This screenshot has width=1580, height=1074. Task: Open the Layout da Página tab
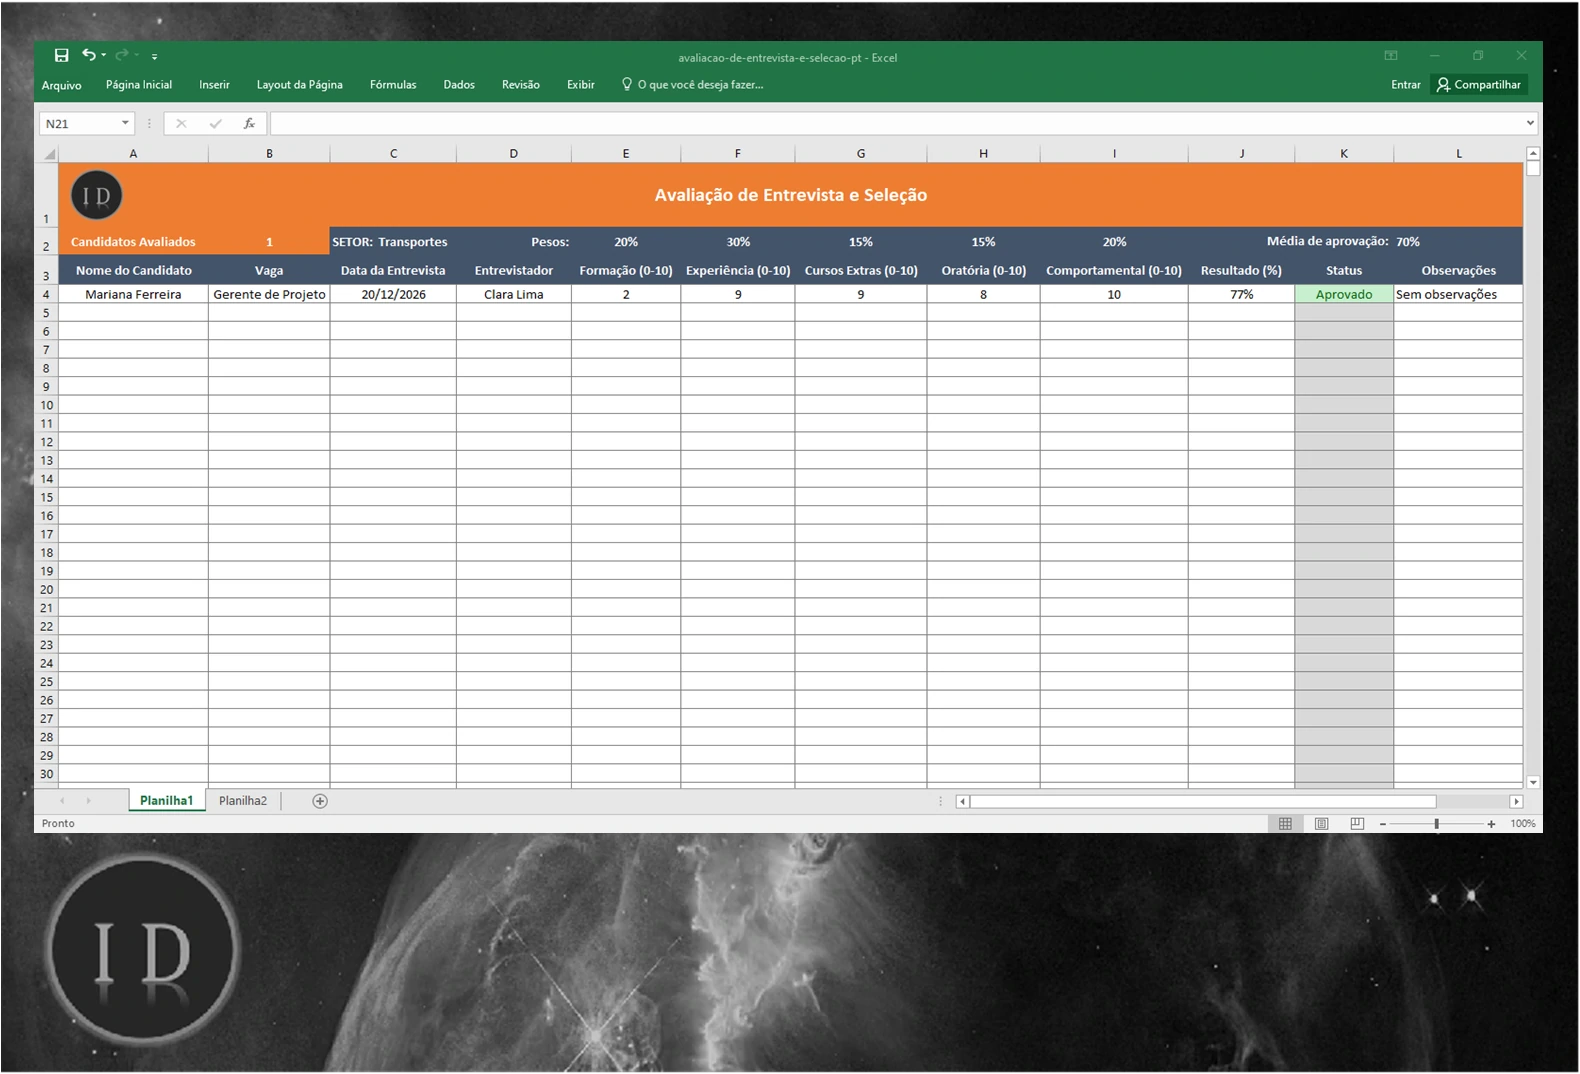coord(300,85)
